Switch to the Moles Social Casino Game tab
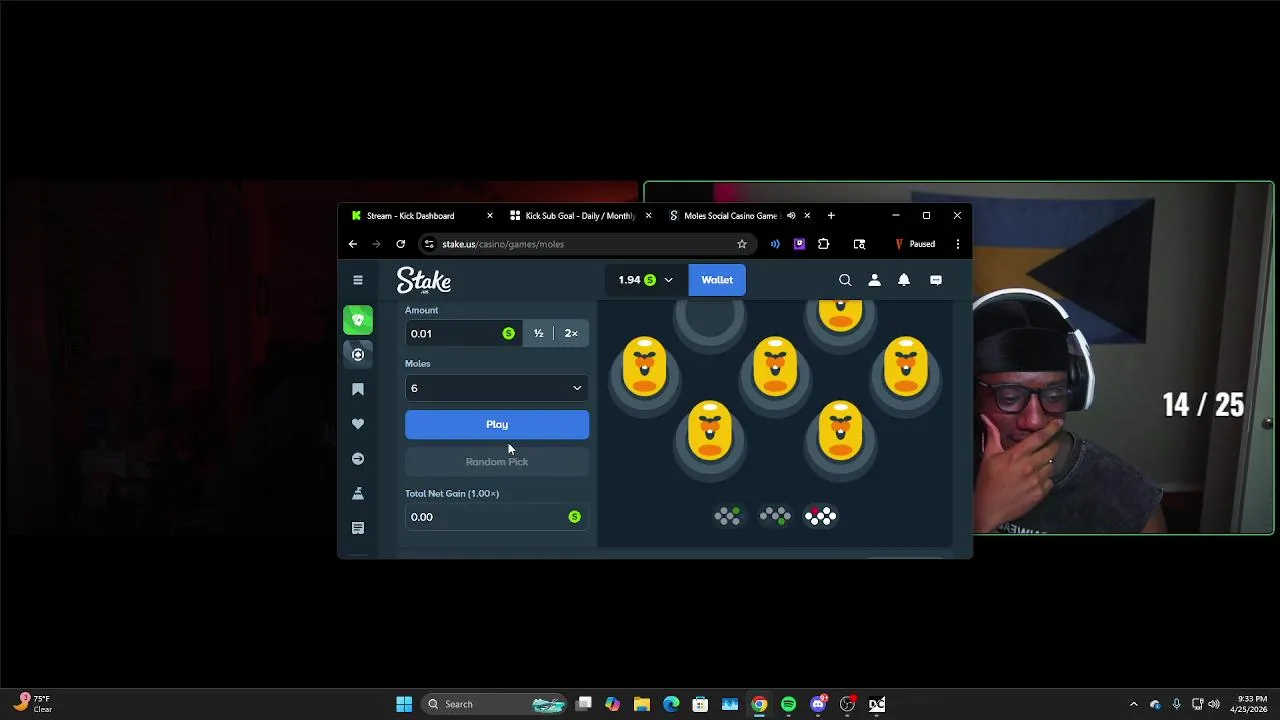Image resolution: width=1280 pixels, height=720 pixels. [730, 216]
